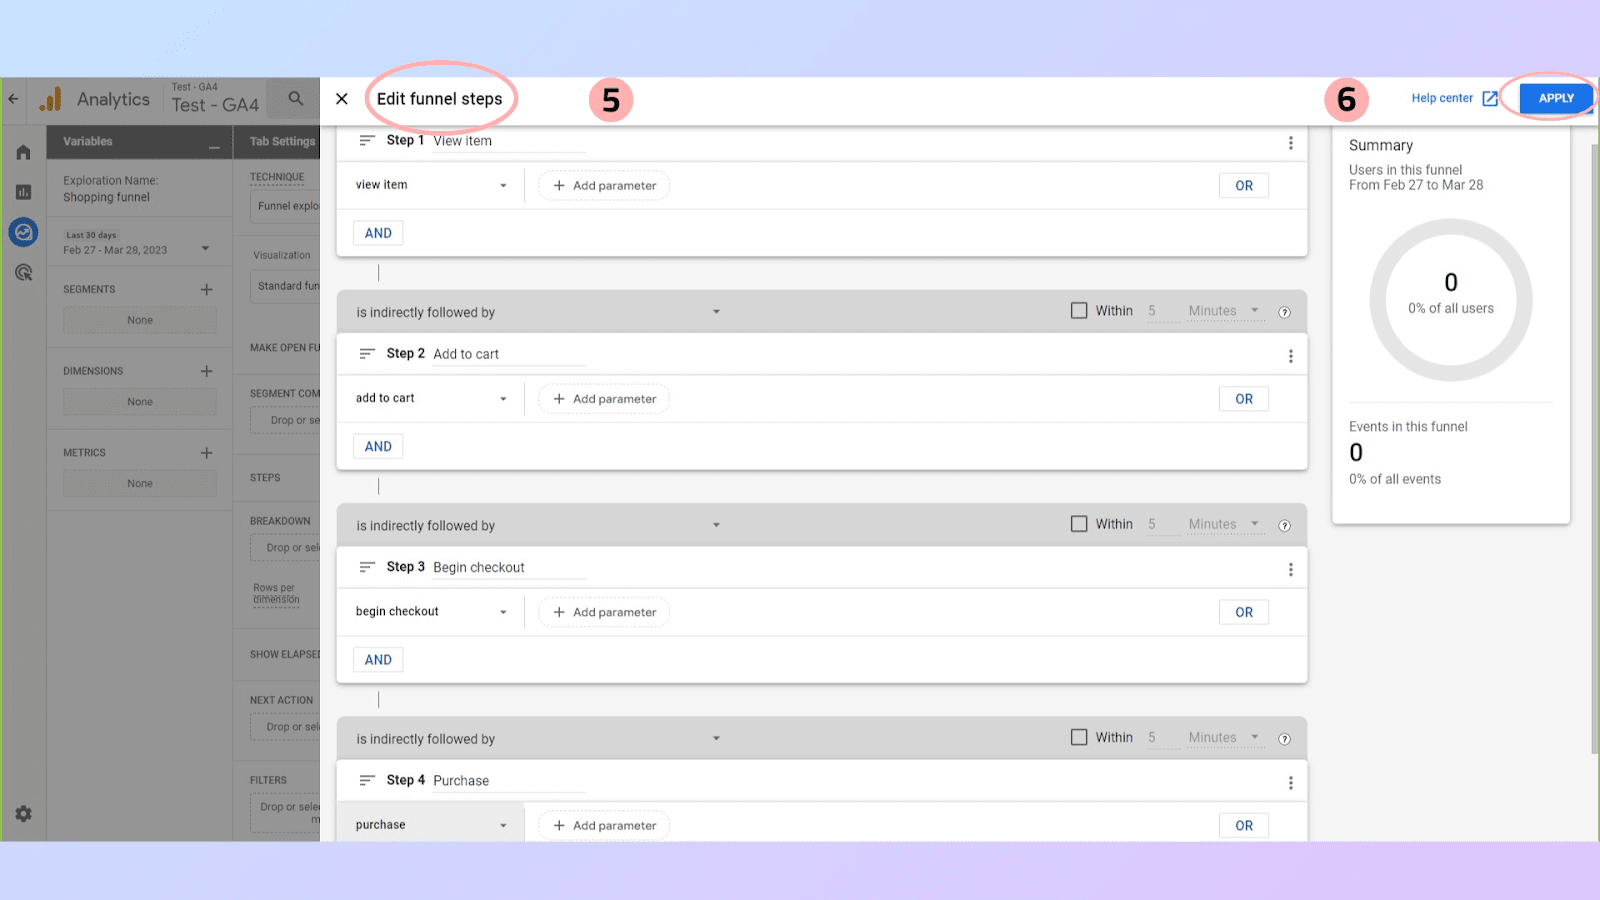The width and height of the screenshot is (1600, 900).
Task: Open the Help center link
Action: tap(1442, 98)
